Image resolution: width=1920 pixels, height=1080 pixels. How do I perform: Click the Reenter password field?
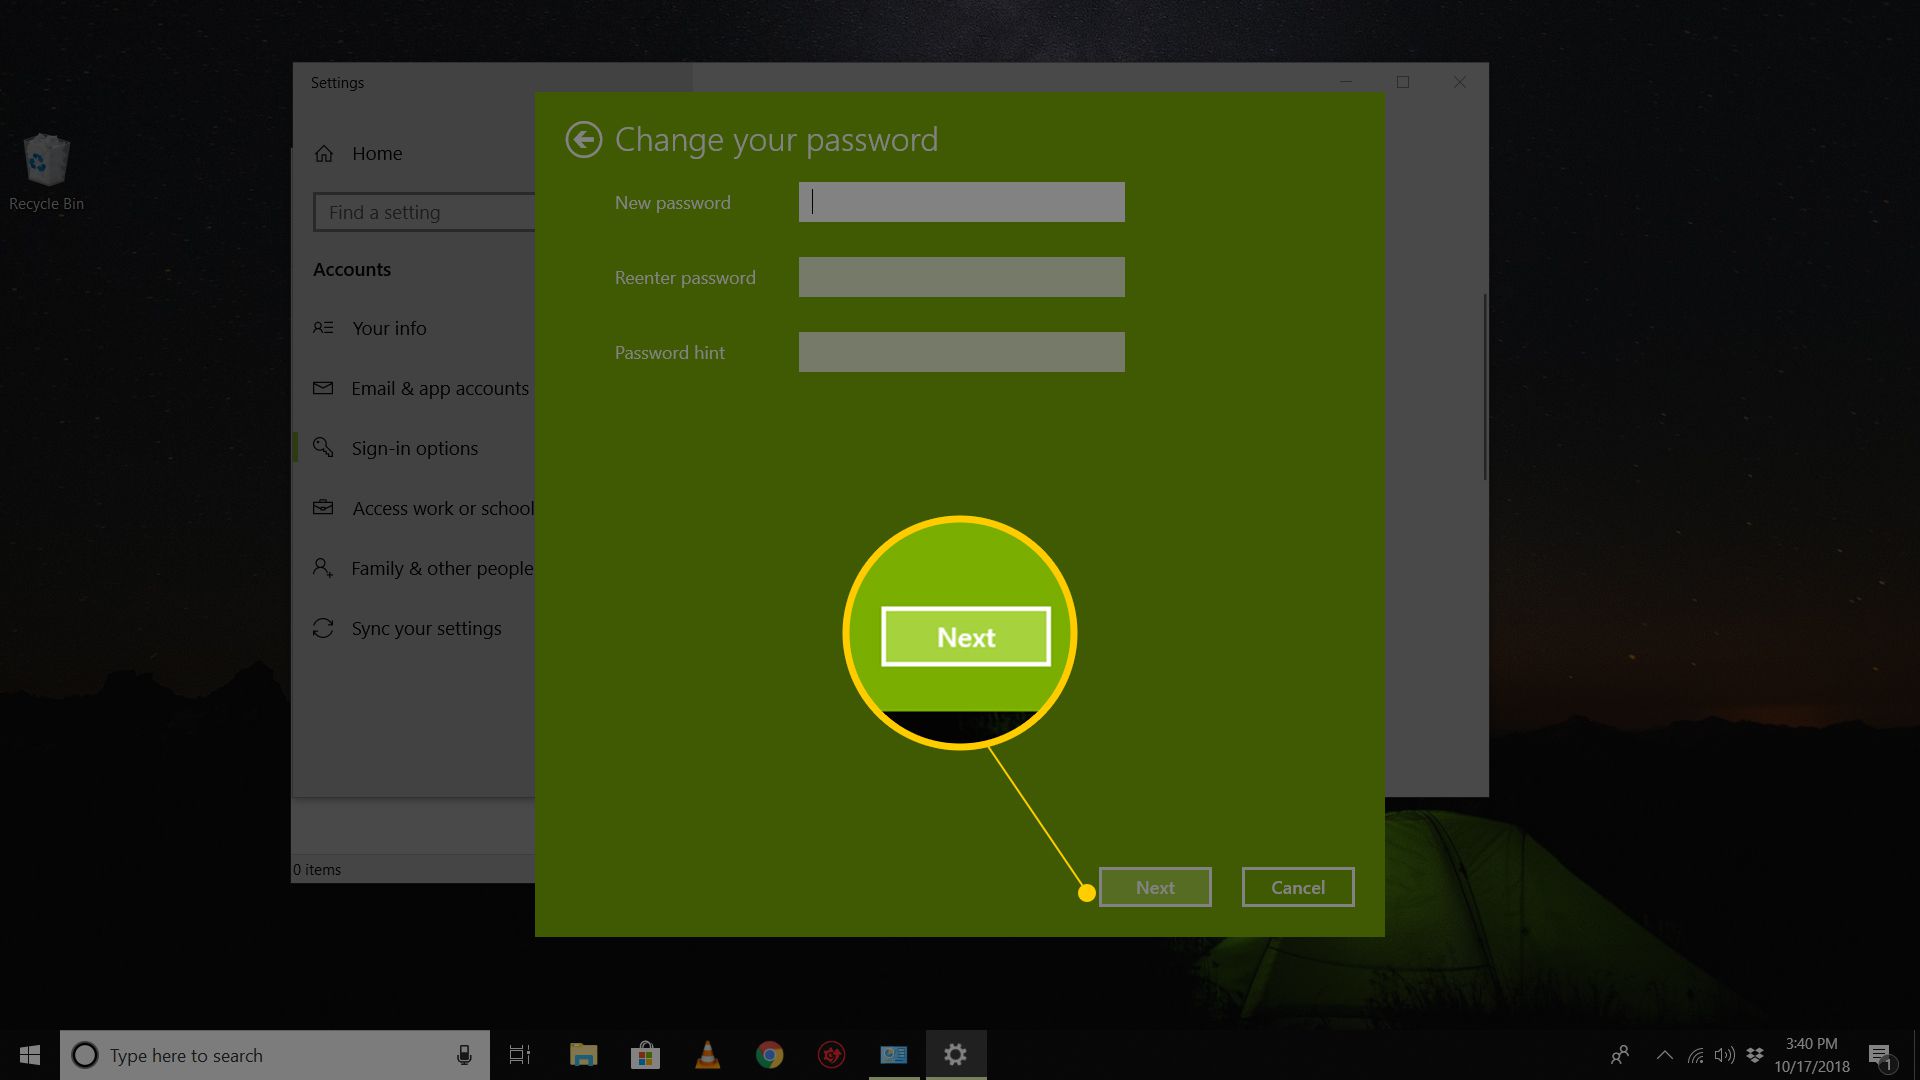tap(961, 277)
